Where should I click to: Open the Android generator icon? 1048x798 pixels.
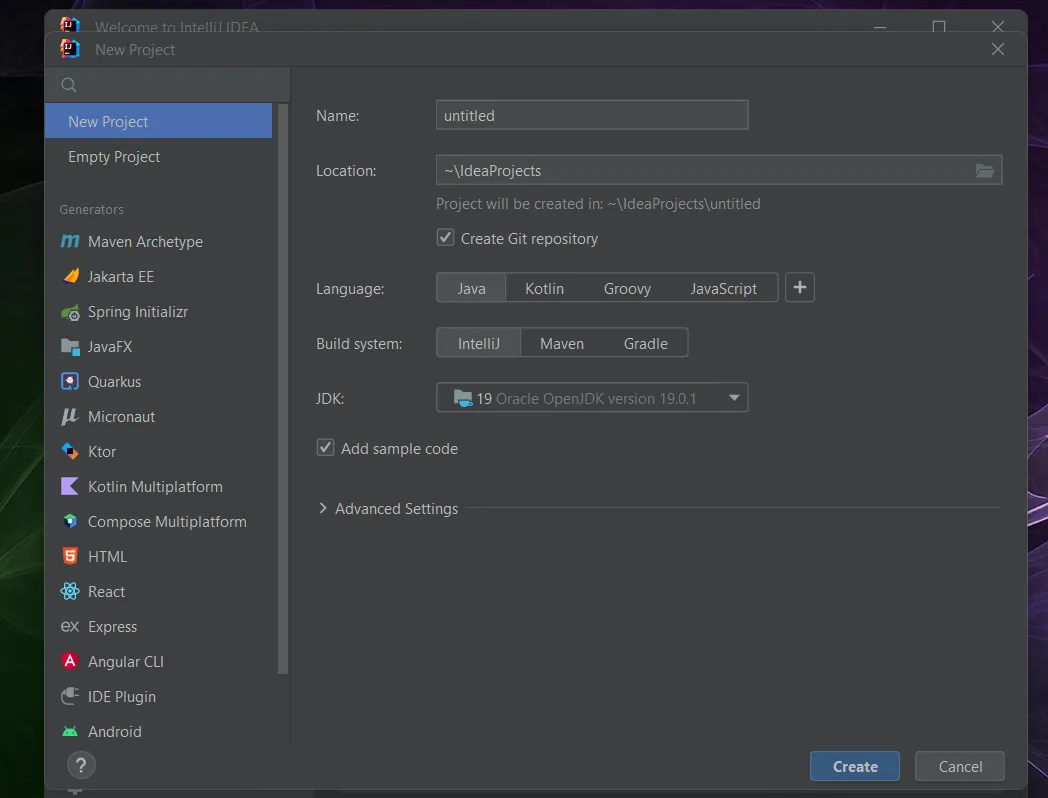(x=70, y=732)
